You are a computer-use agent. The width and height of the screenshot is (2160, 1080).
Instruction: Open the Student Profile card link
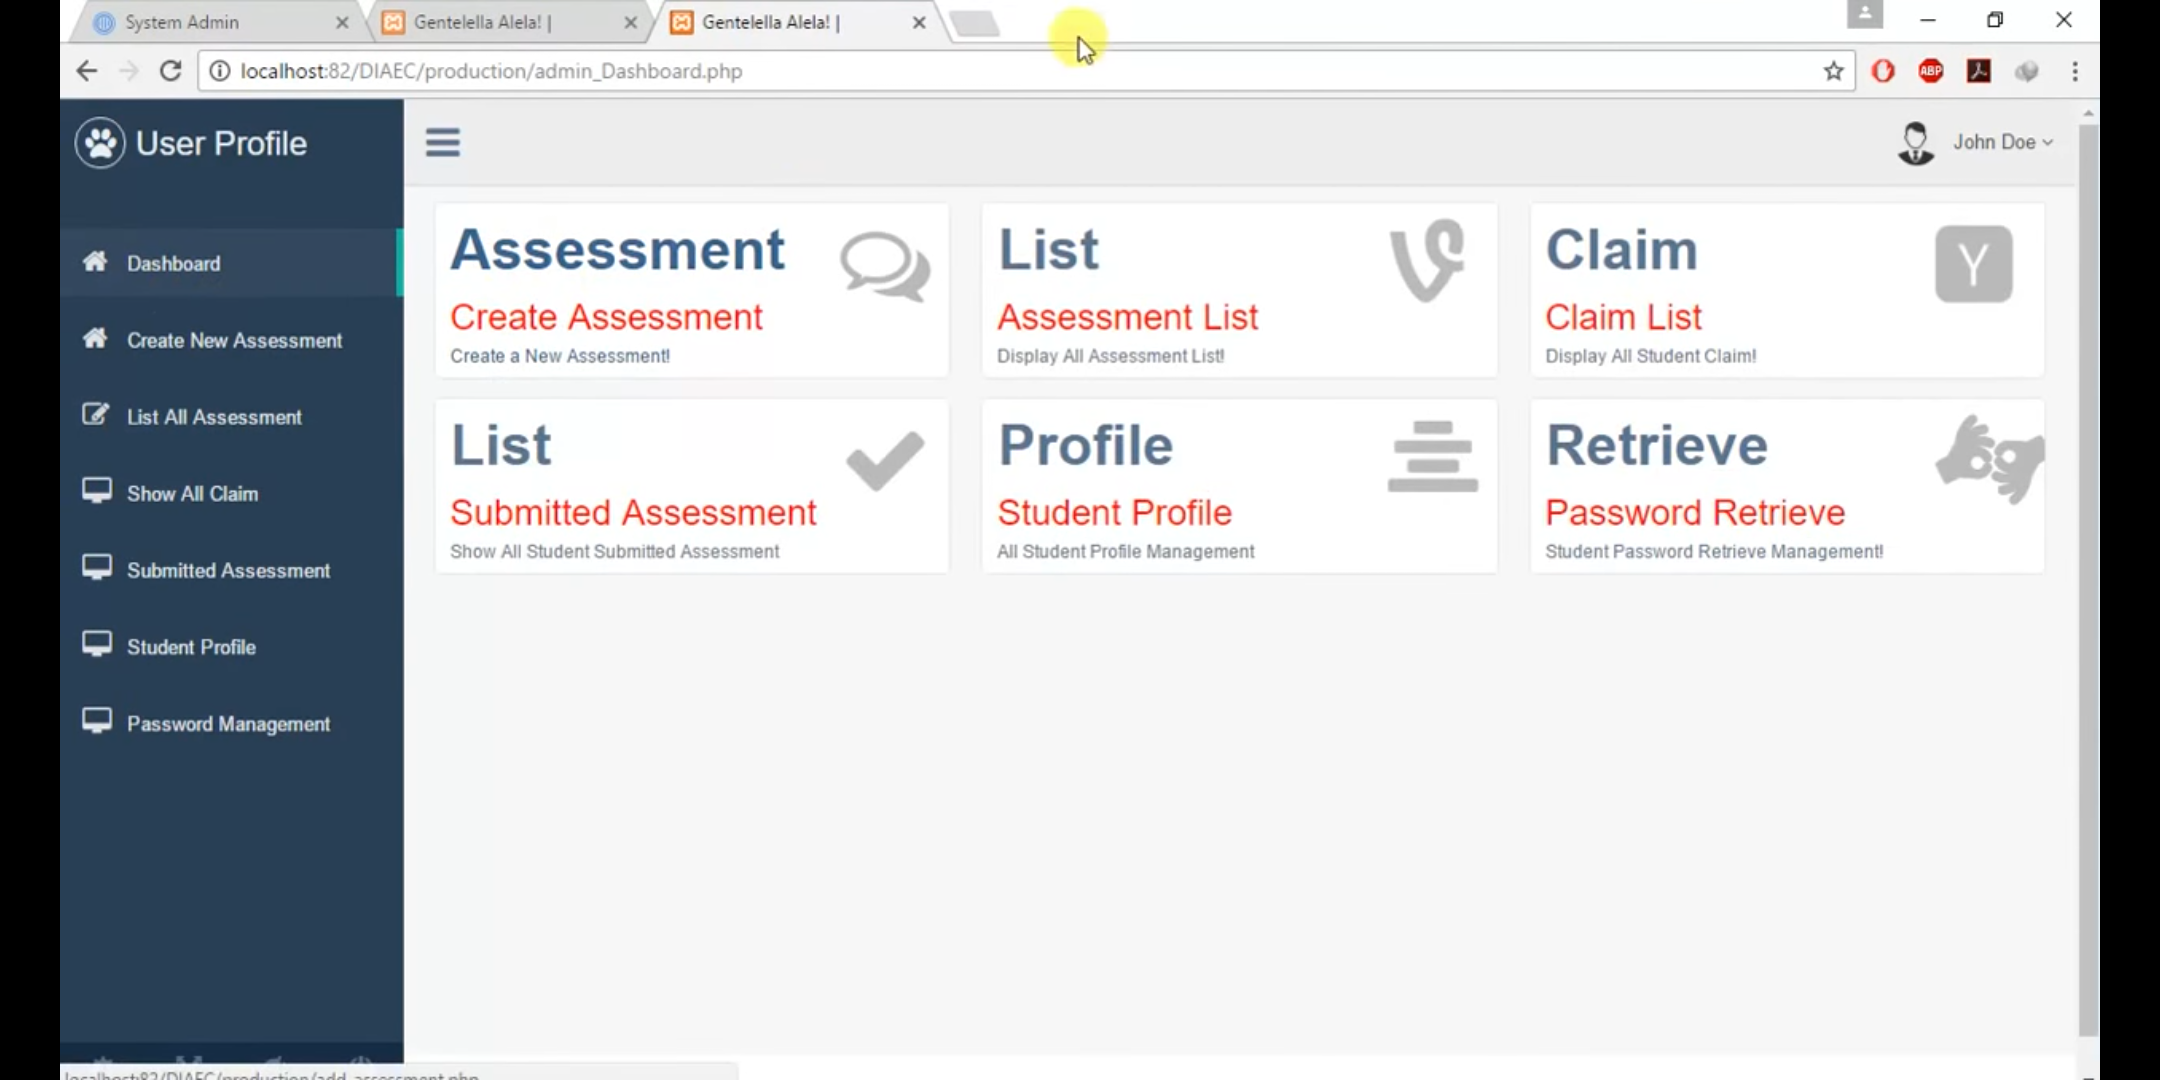pyautogui.click(x=1114, y=513)
